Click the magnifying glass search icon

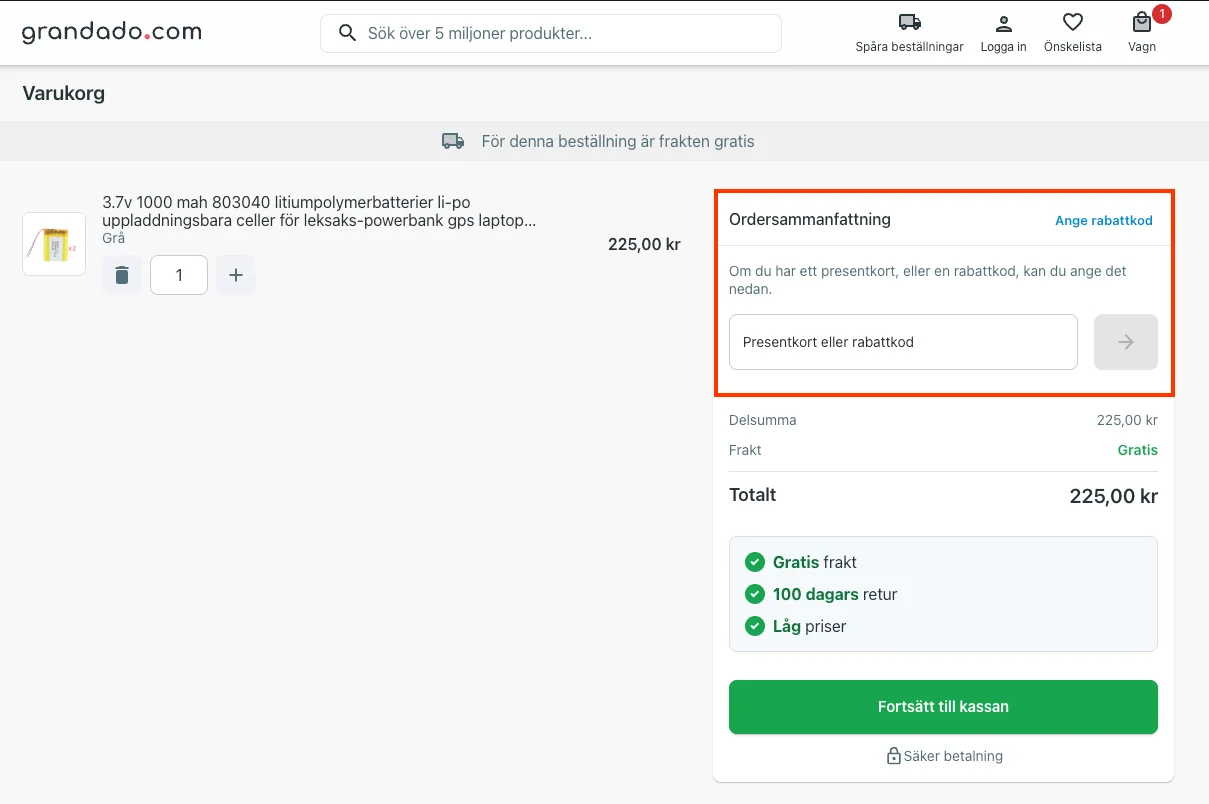348,33
